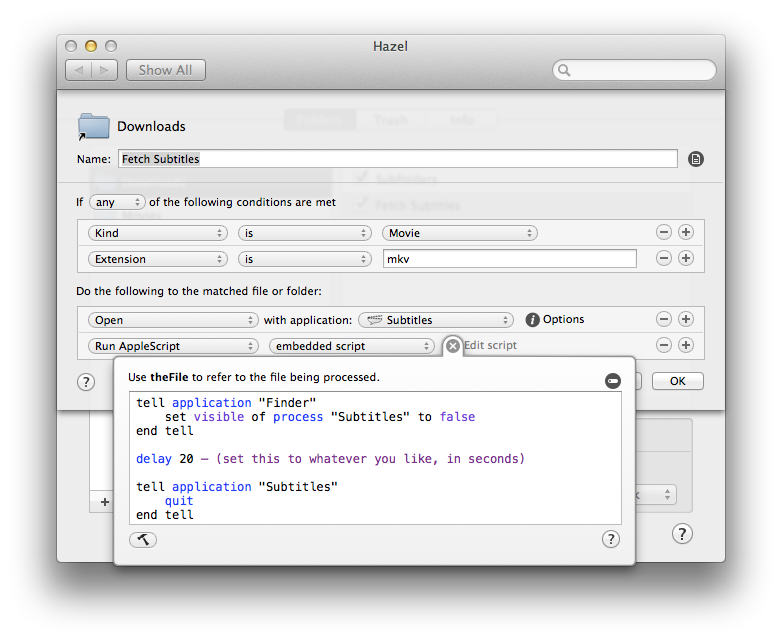
Task: Open the embedded script dropdown
Action: (x=352, y=346)
